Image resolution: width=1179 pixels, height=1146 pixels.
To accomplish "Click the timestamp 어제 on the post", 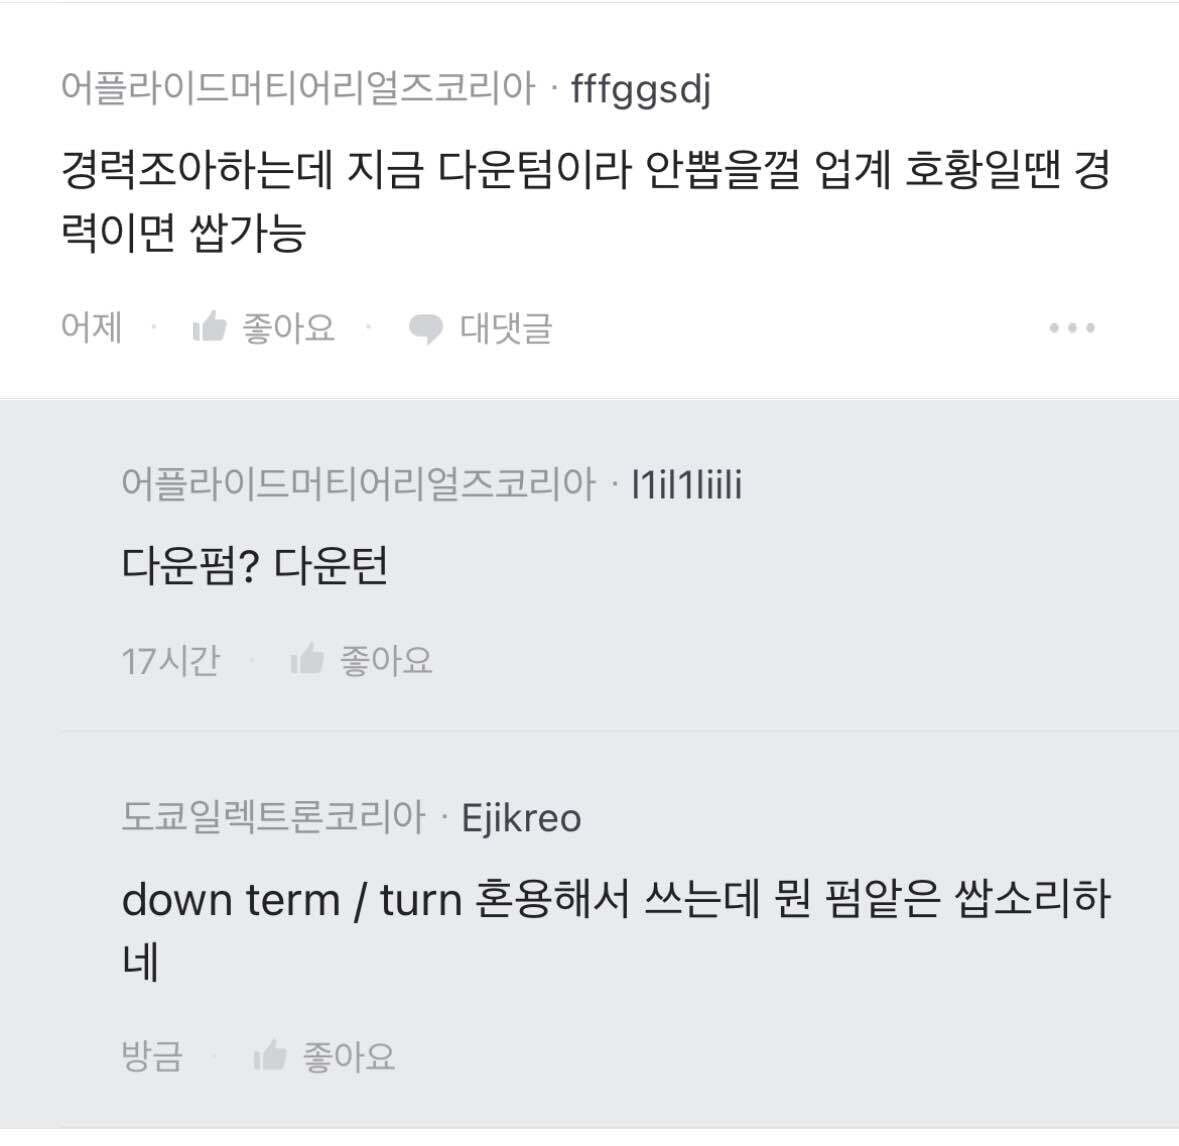I will tap(90, 326).
